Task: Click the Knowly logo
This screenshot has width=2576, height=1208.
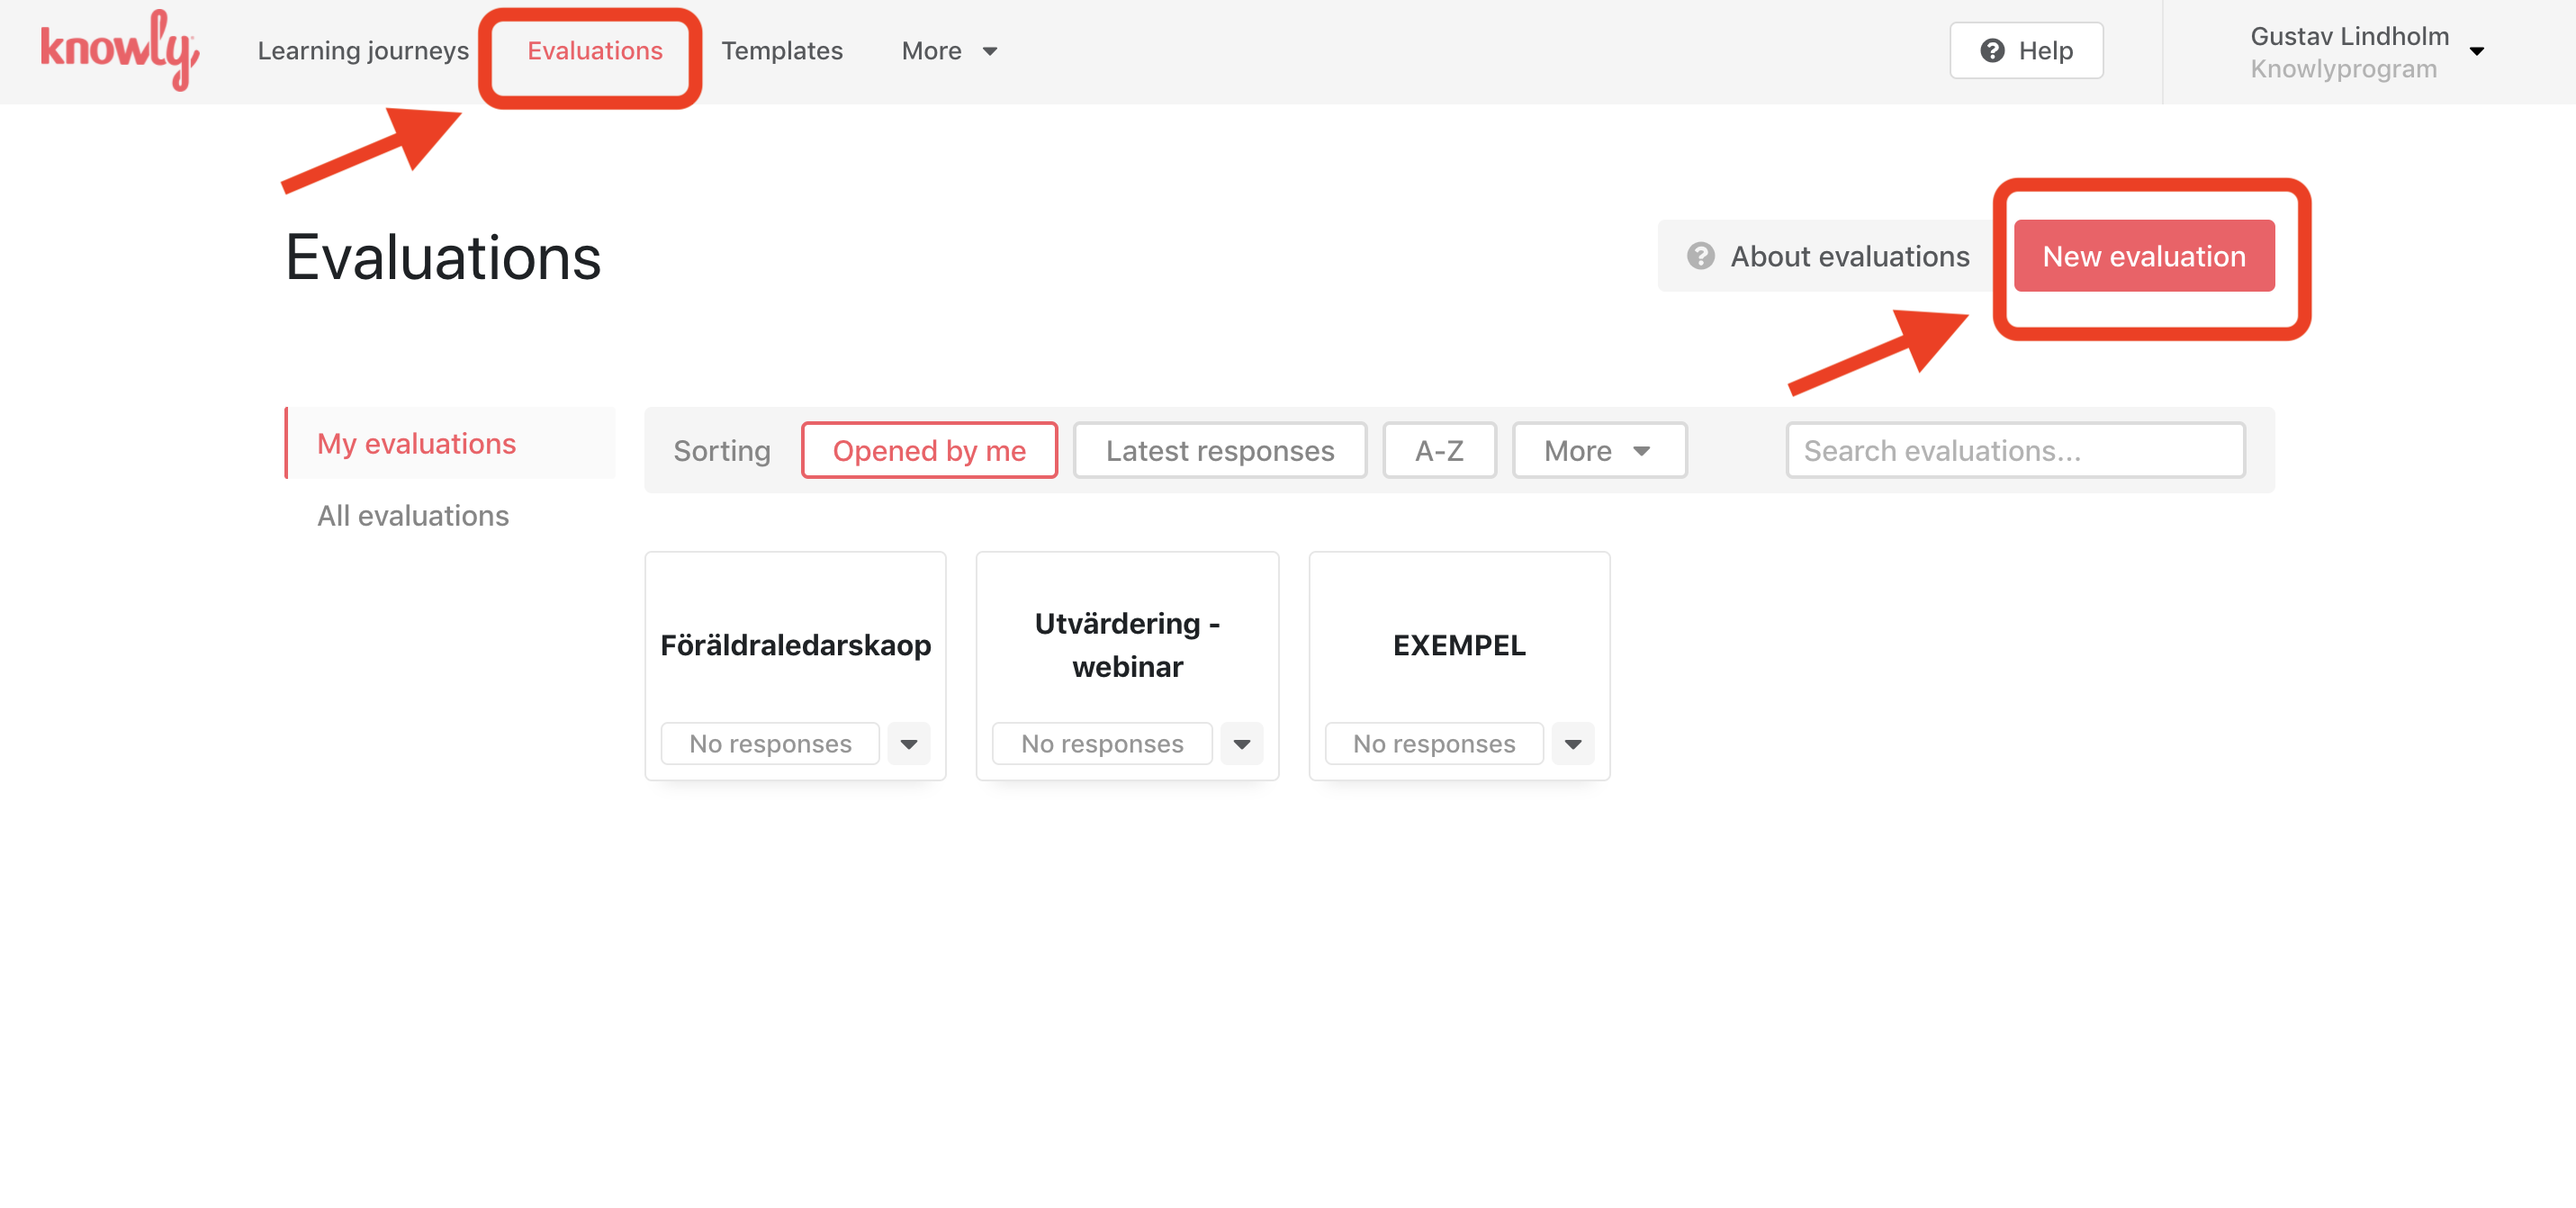Action: click(x=119, y=50)
